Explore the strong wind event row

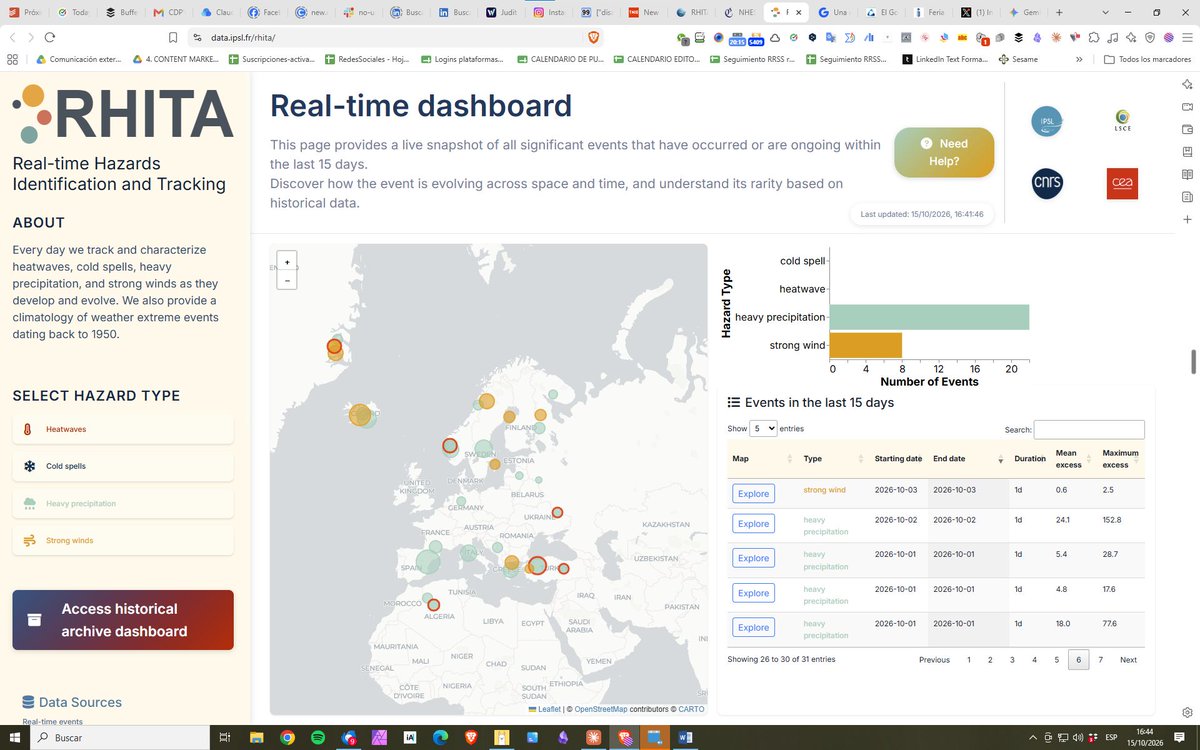(x=753, y=494)
